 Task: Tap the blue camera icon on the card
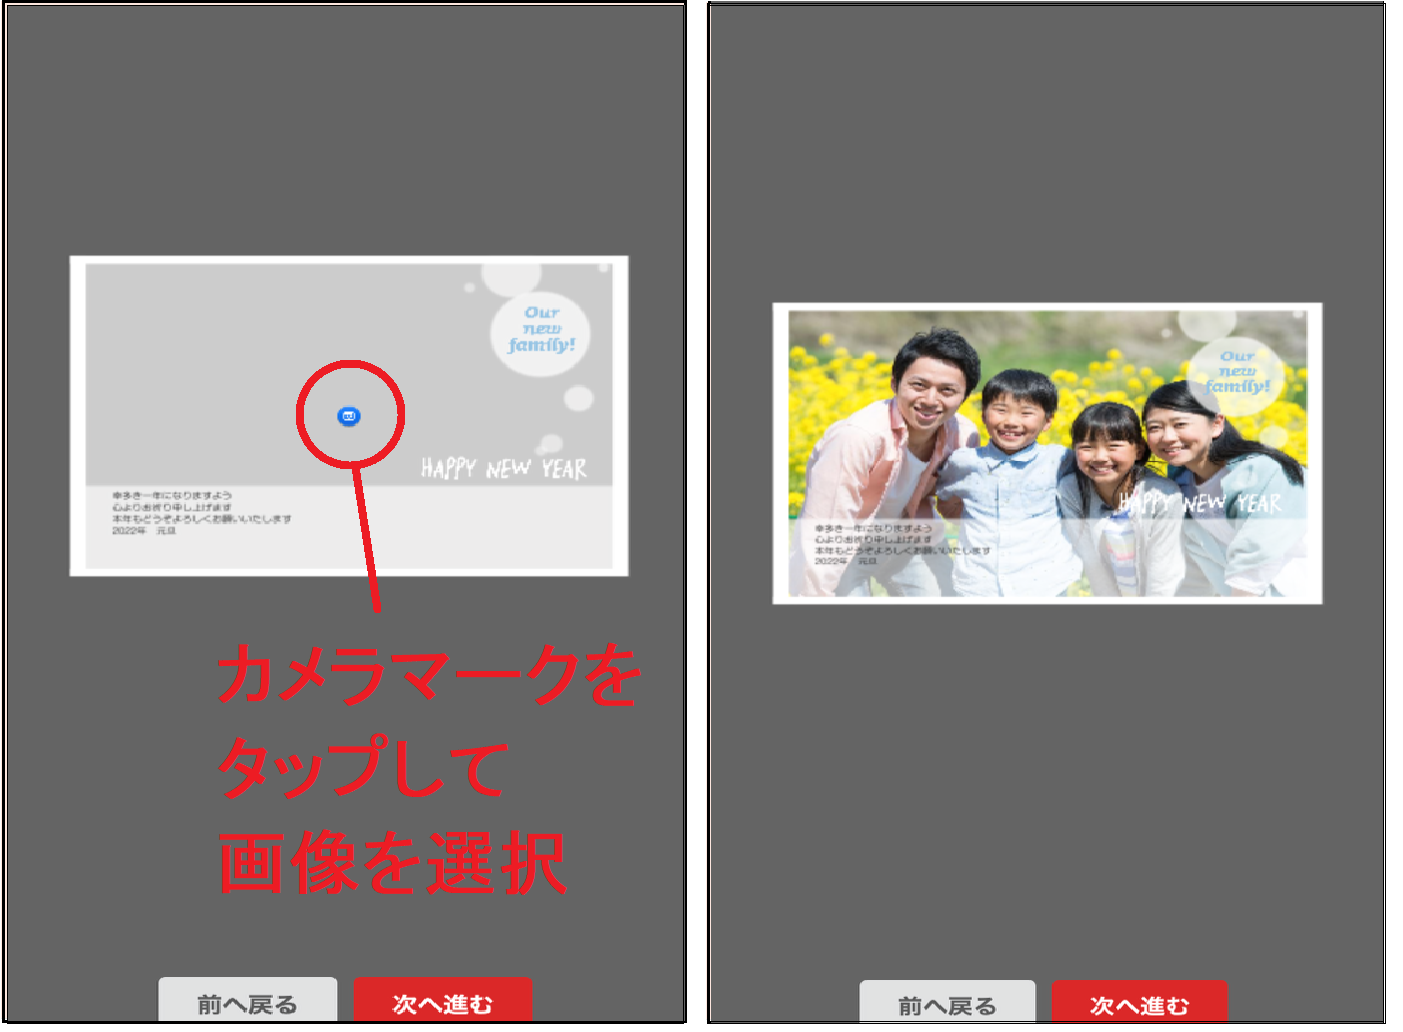pyautogui.click(x=349, y=416)
